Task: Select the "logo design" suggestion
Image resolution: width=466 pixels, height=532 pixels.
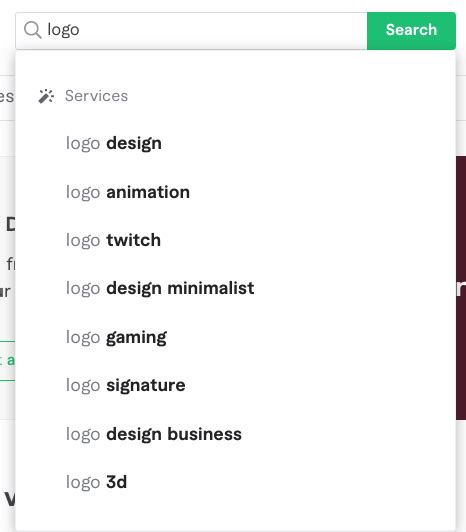Action: (236, 144)
